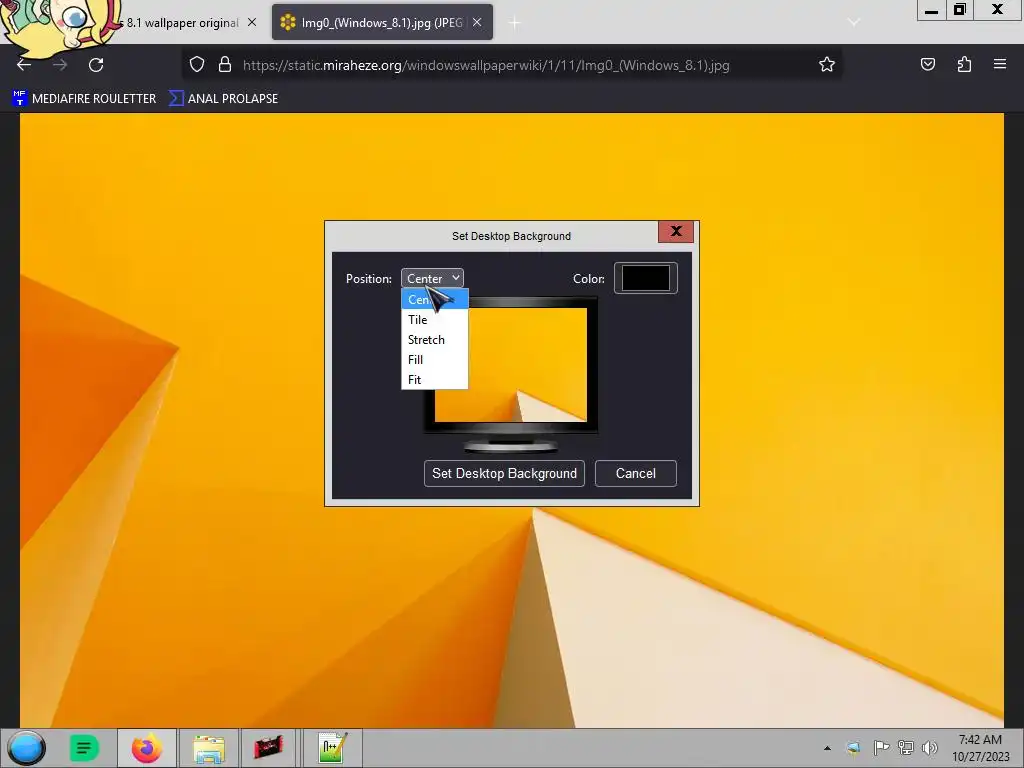
Task: Open the Position dropdown showing Center
Action: click(432, 278)
